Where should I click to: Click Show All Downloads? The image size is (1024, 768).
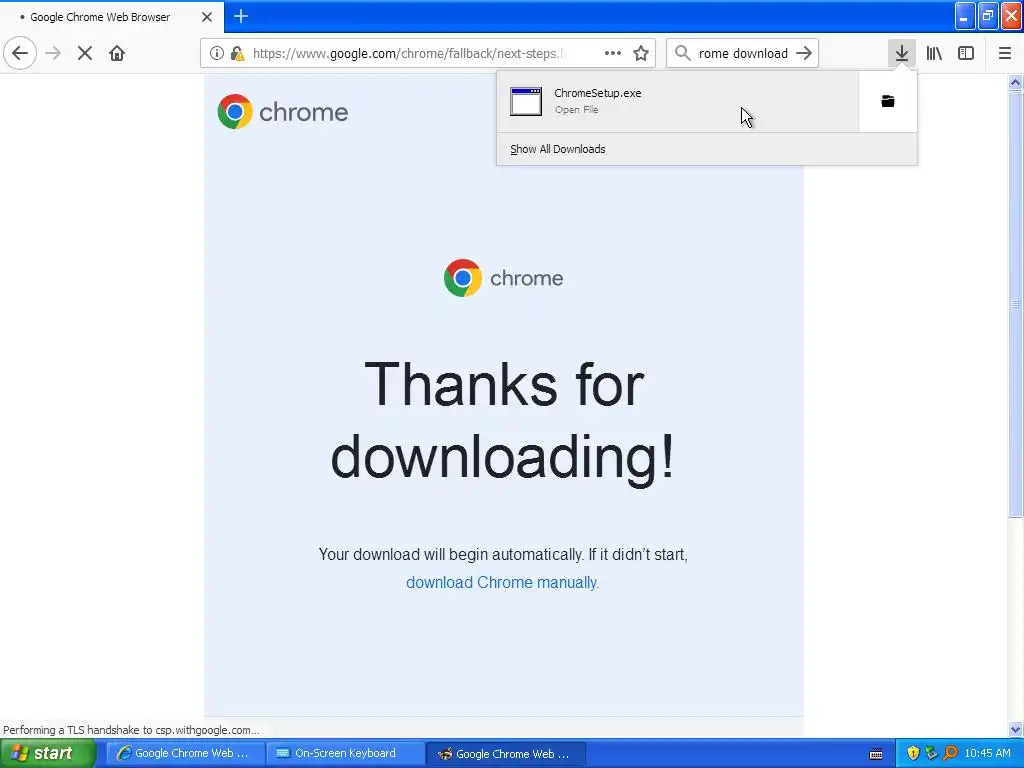(x=558, y=149)
